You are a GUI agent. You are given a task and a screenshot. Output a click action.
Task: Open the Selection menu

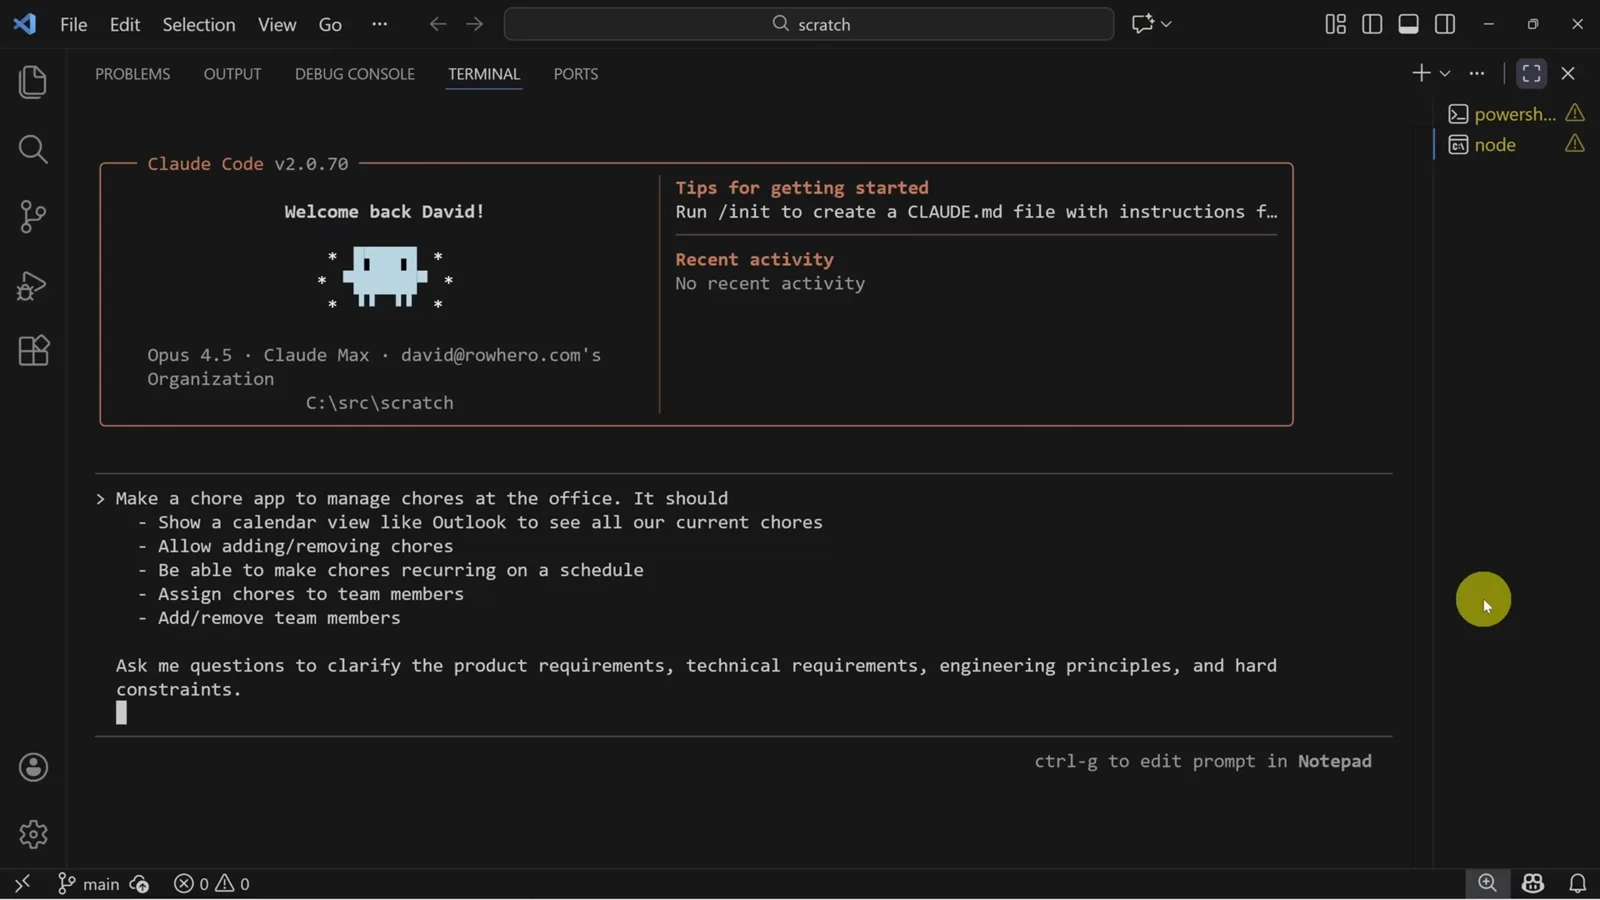[x=199, y=24]
